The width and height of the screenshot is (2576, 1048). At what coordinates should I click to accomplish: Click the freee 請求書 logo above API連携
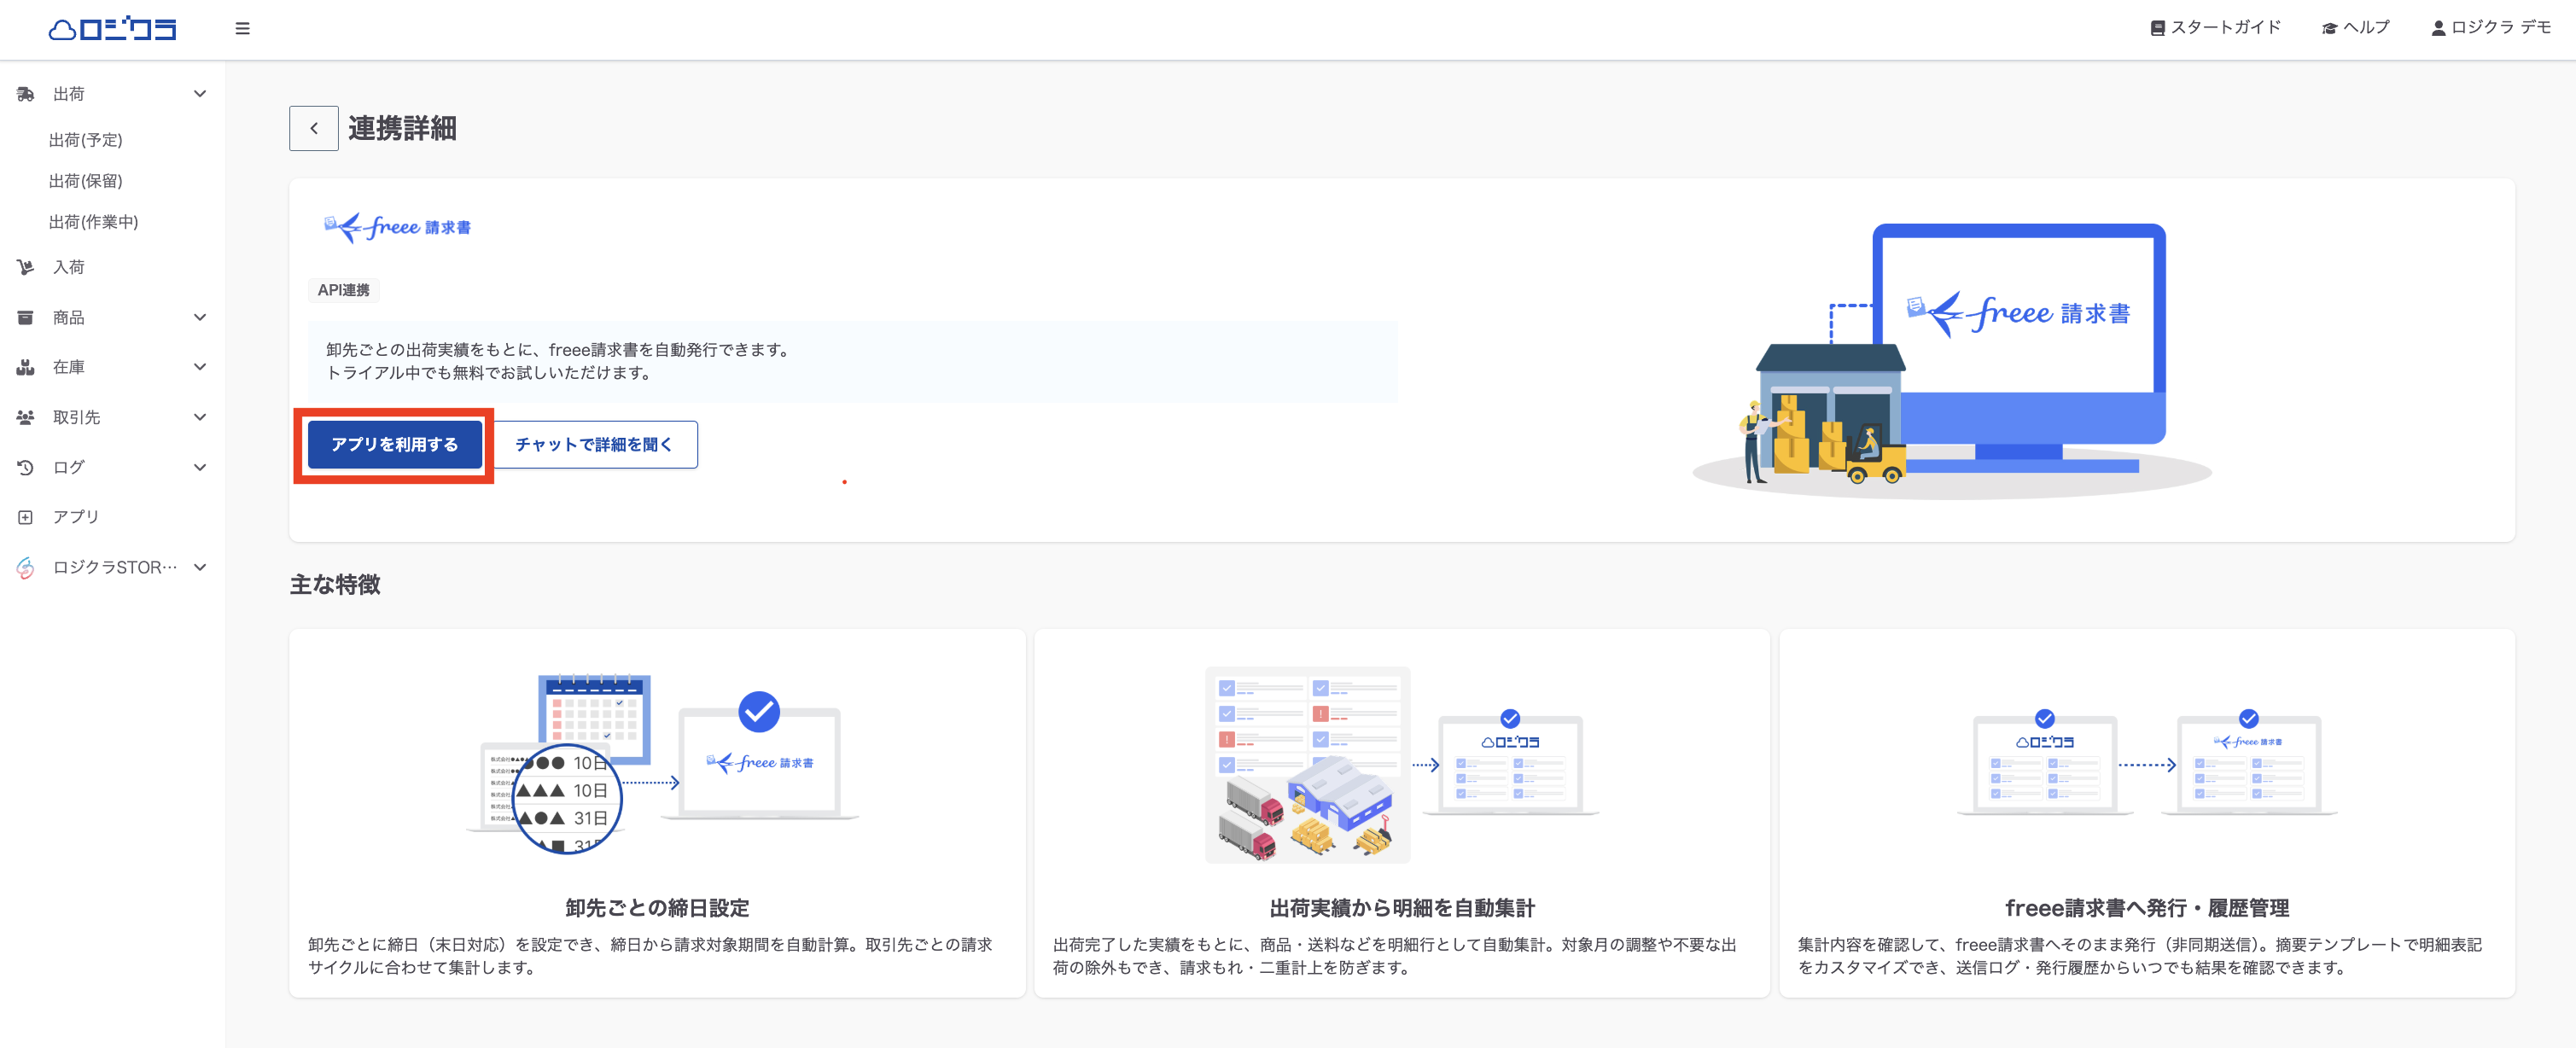(397, 227)
